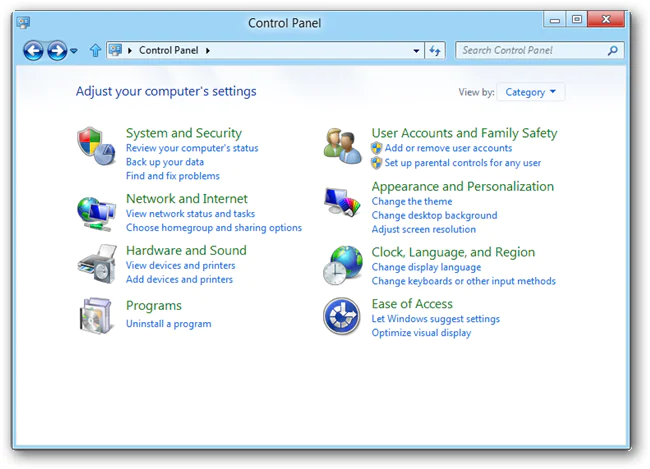This screenshot has width=650, height=469.
Task: Open Hardware and Sound heading
Action: 186,250
